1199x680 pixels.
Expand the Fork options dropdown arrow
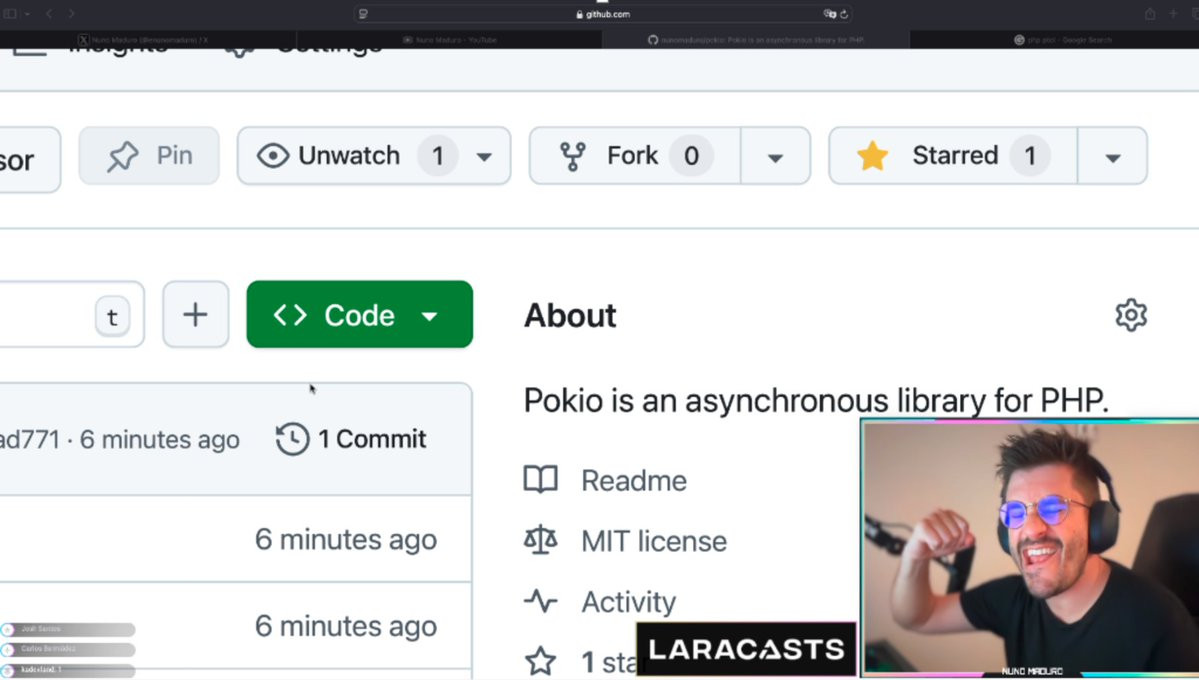[775, 157]
